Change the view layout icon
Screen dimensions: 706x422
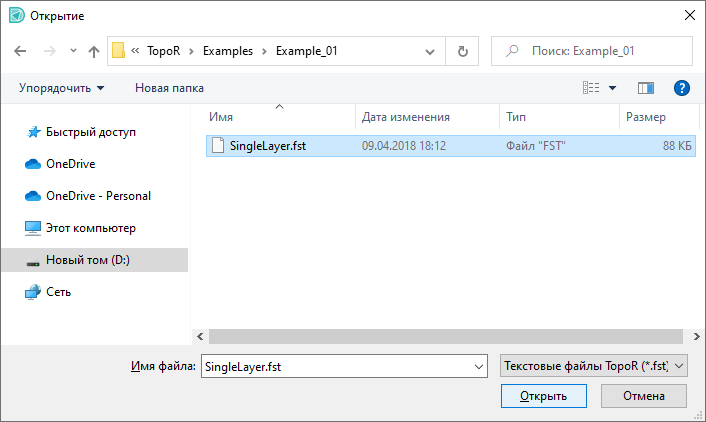592,88
